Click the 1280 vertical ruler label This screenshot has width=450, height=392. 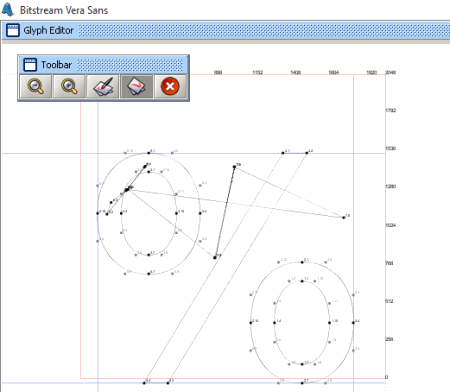pyautogui.click(x=391, y=186)
